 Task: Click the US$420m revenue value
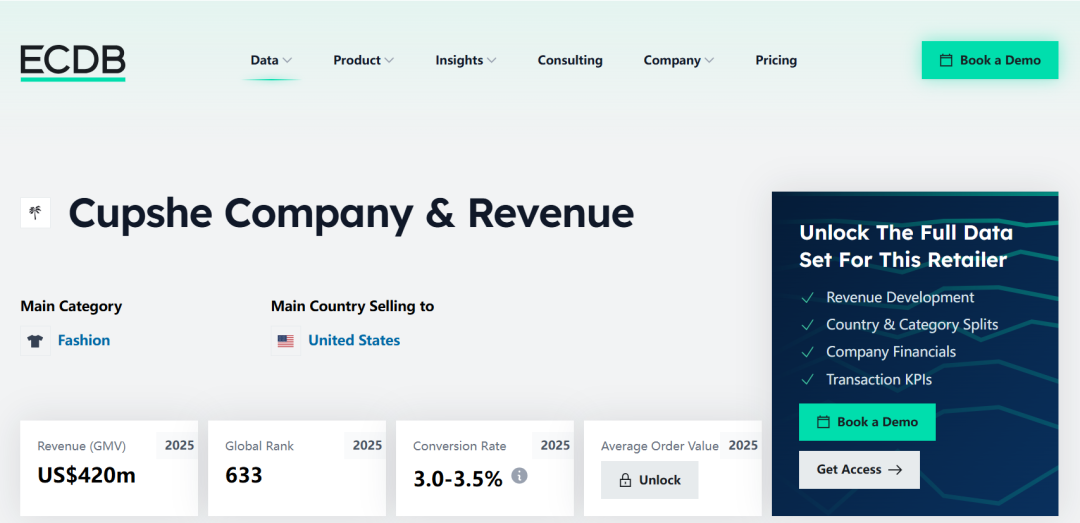[87, 475]
